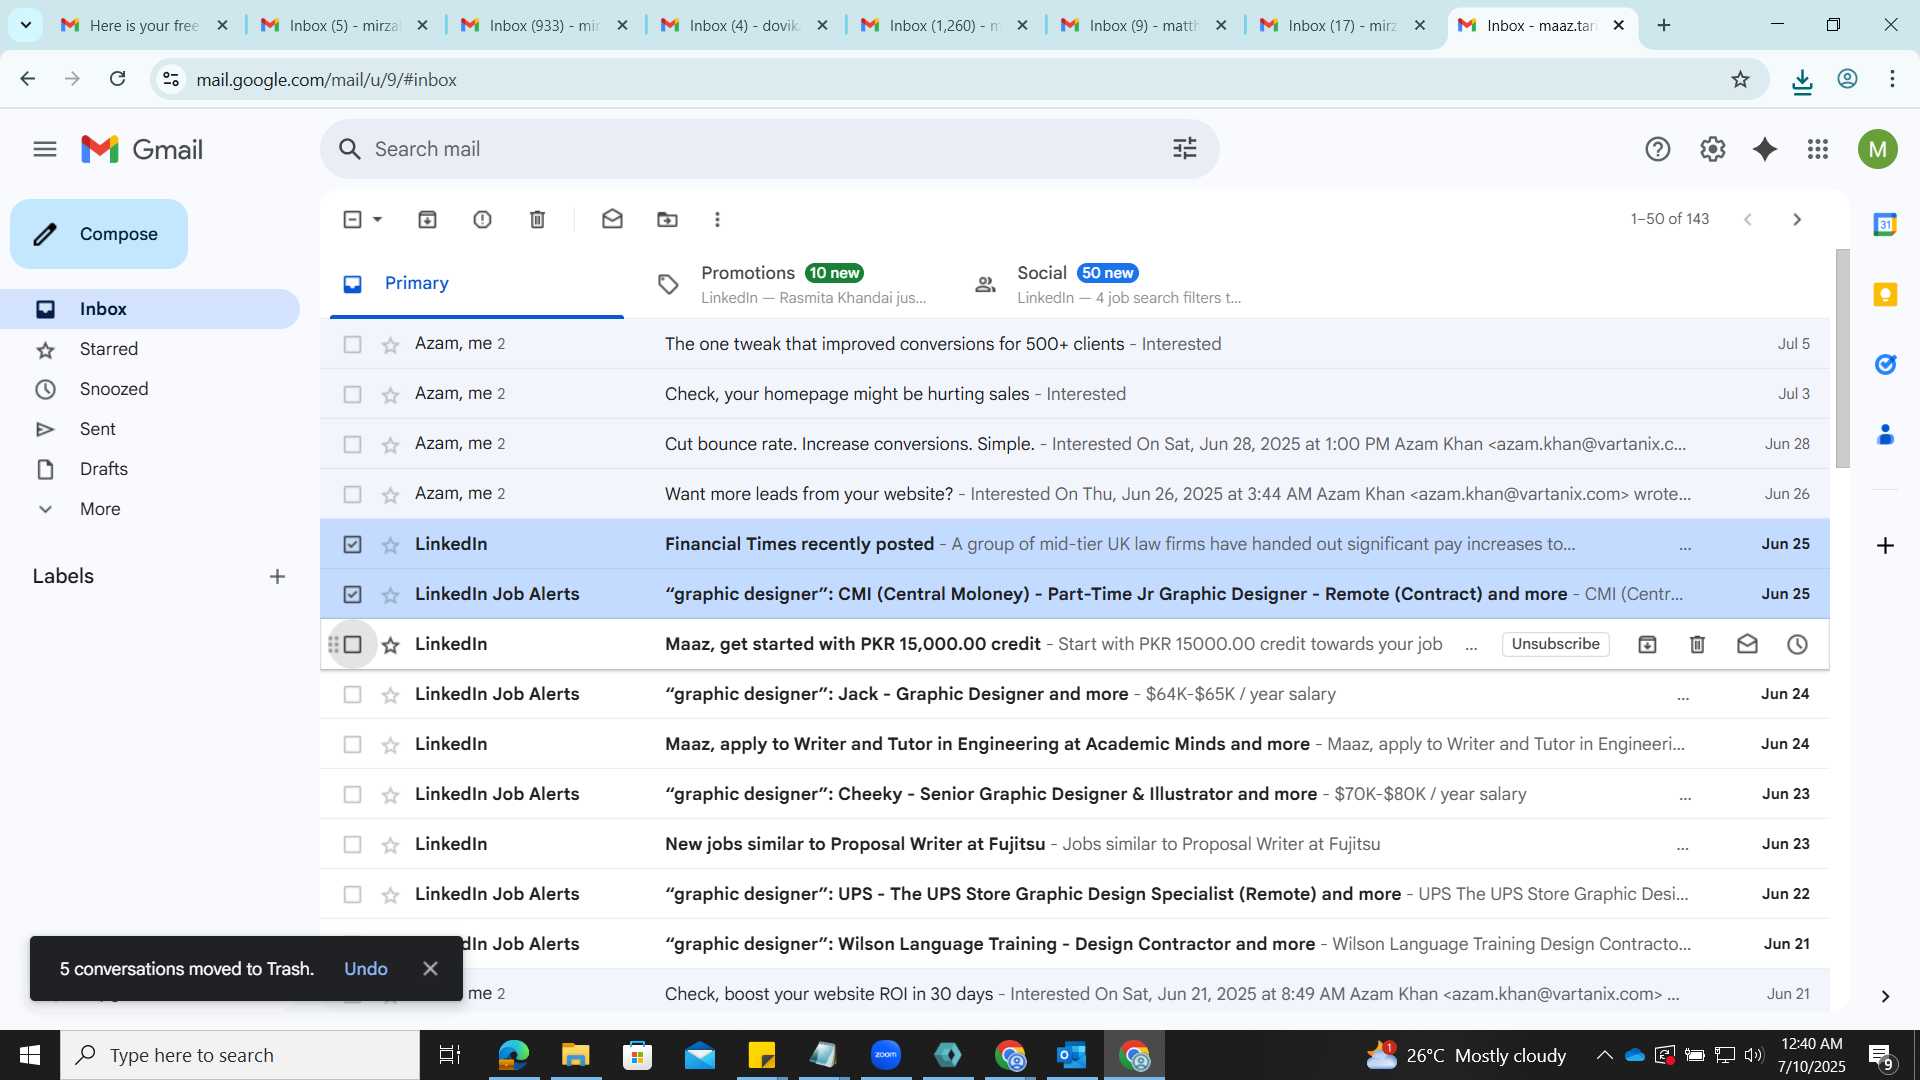Open the Gemini sparkle icon

[1765, 150]
